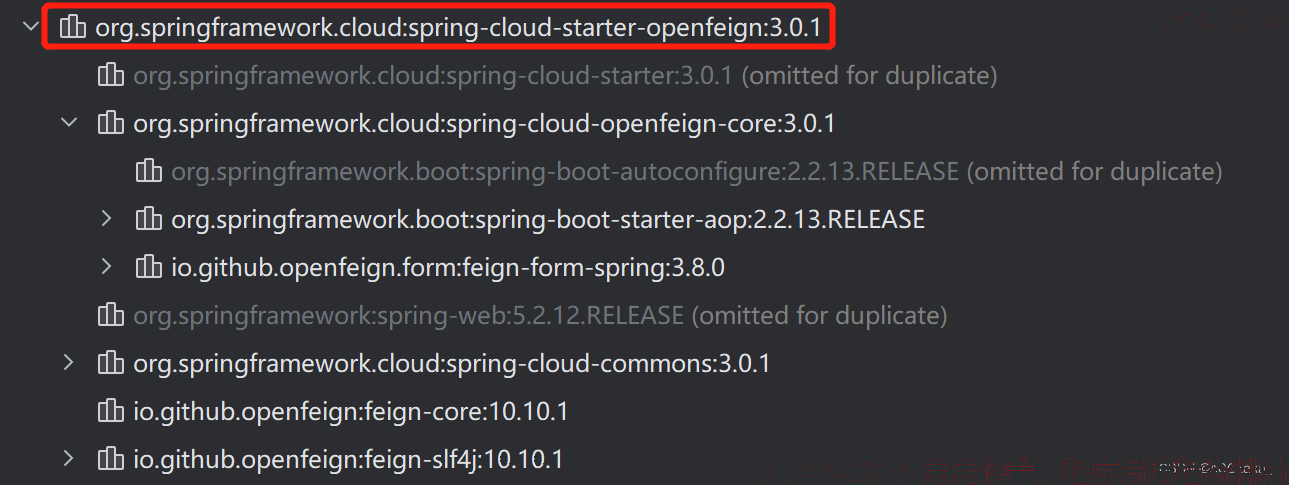This screenshot has height=485, width=1289.
Task: Click library icon beside feign-core:10.10.1
Action: tap(110, 411)
